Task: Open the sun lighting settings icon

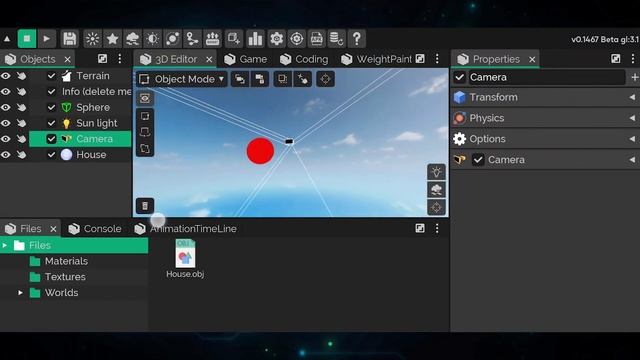Action: pos(92,39)
